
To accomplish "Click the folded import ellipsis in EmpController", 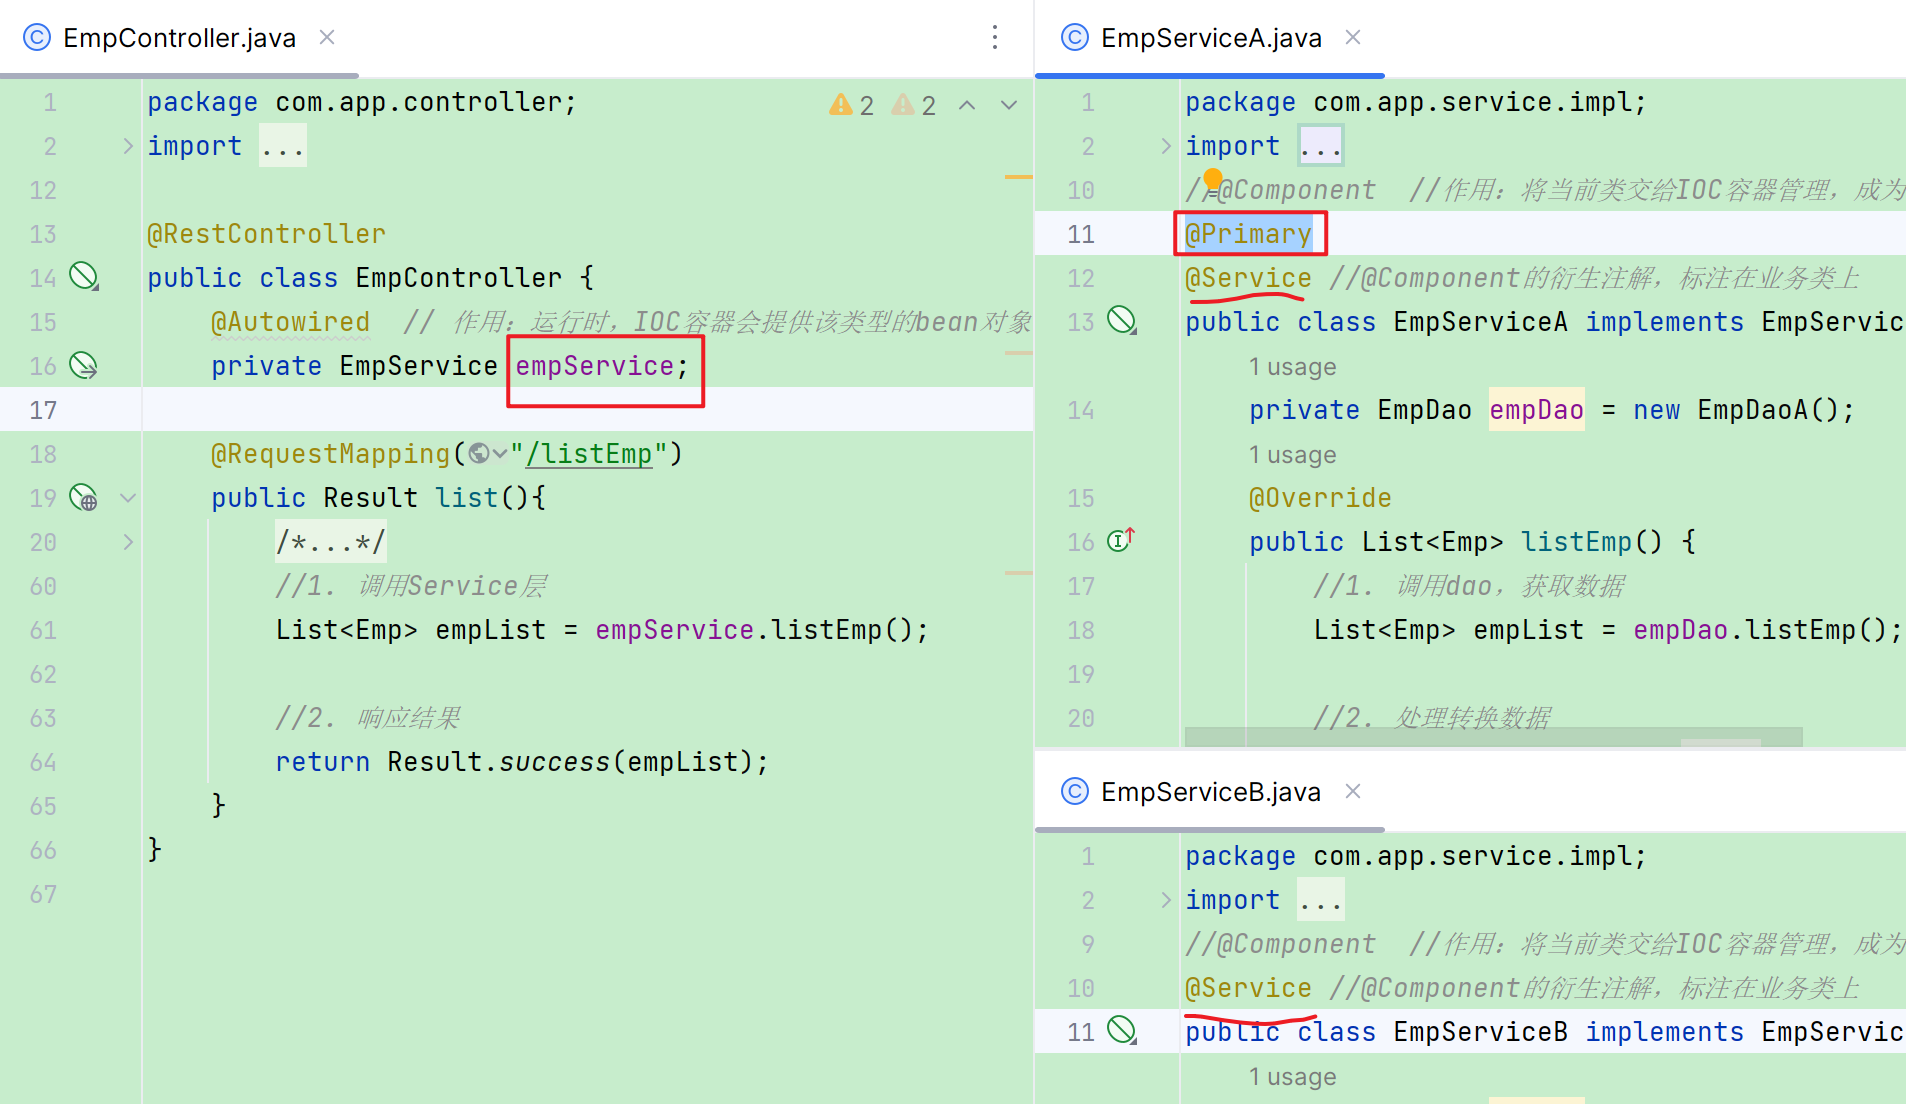I will pos(283,146).
